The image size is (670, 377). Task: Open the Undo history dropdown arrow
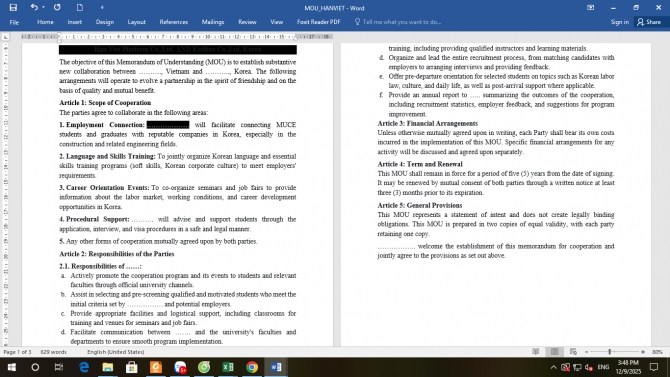pos(43,7)
